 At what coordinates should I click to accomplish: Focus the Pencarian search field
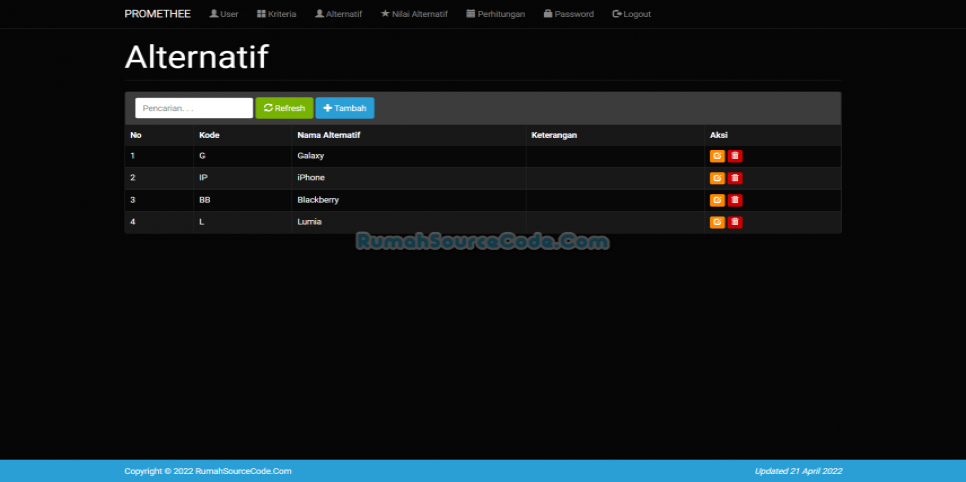pos(194,108)
